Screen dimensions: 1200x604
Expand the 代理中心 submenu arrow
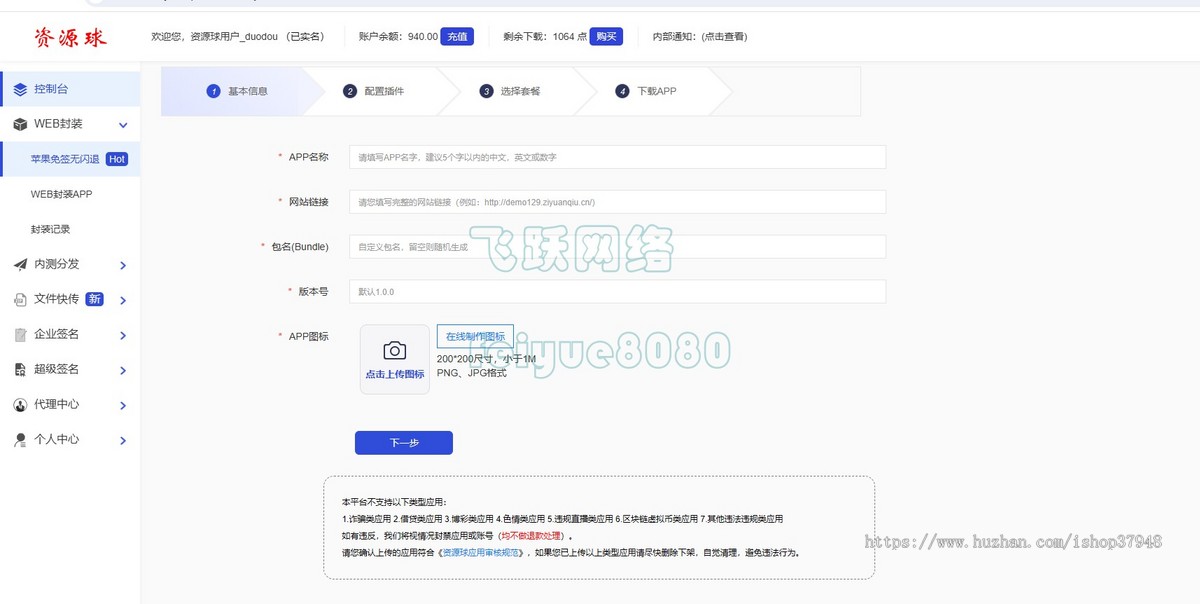coord(123,405)
